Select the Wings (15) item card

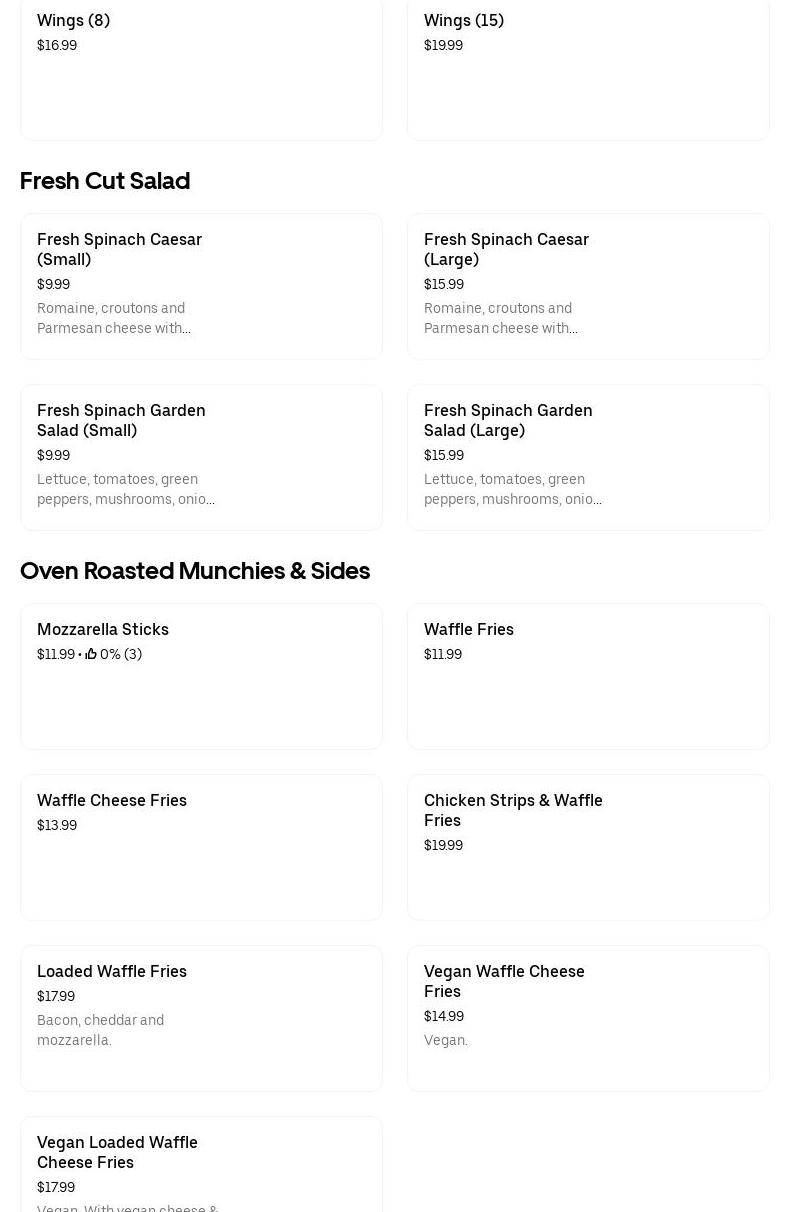click(588, 69)
